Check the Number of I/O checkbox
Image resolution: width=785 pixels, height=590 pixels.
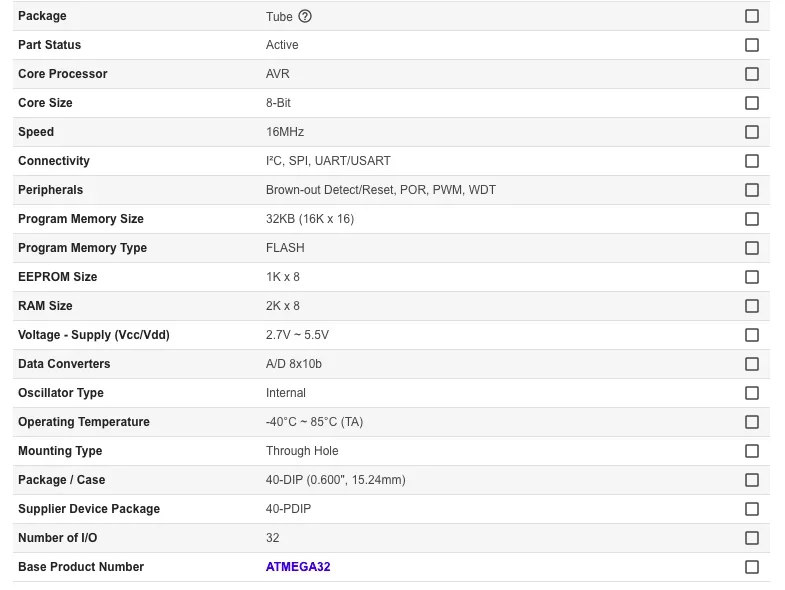pos(752,538)
